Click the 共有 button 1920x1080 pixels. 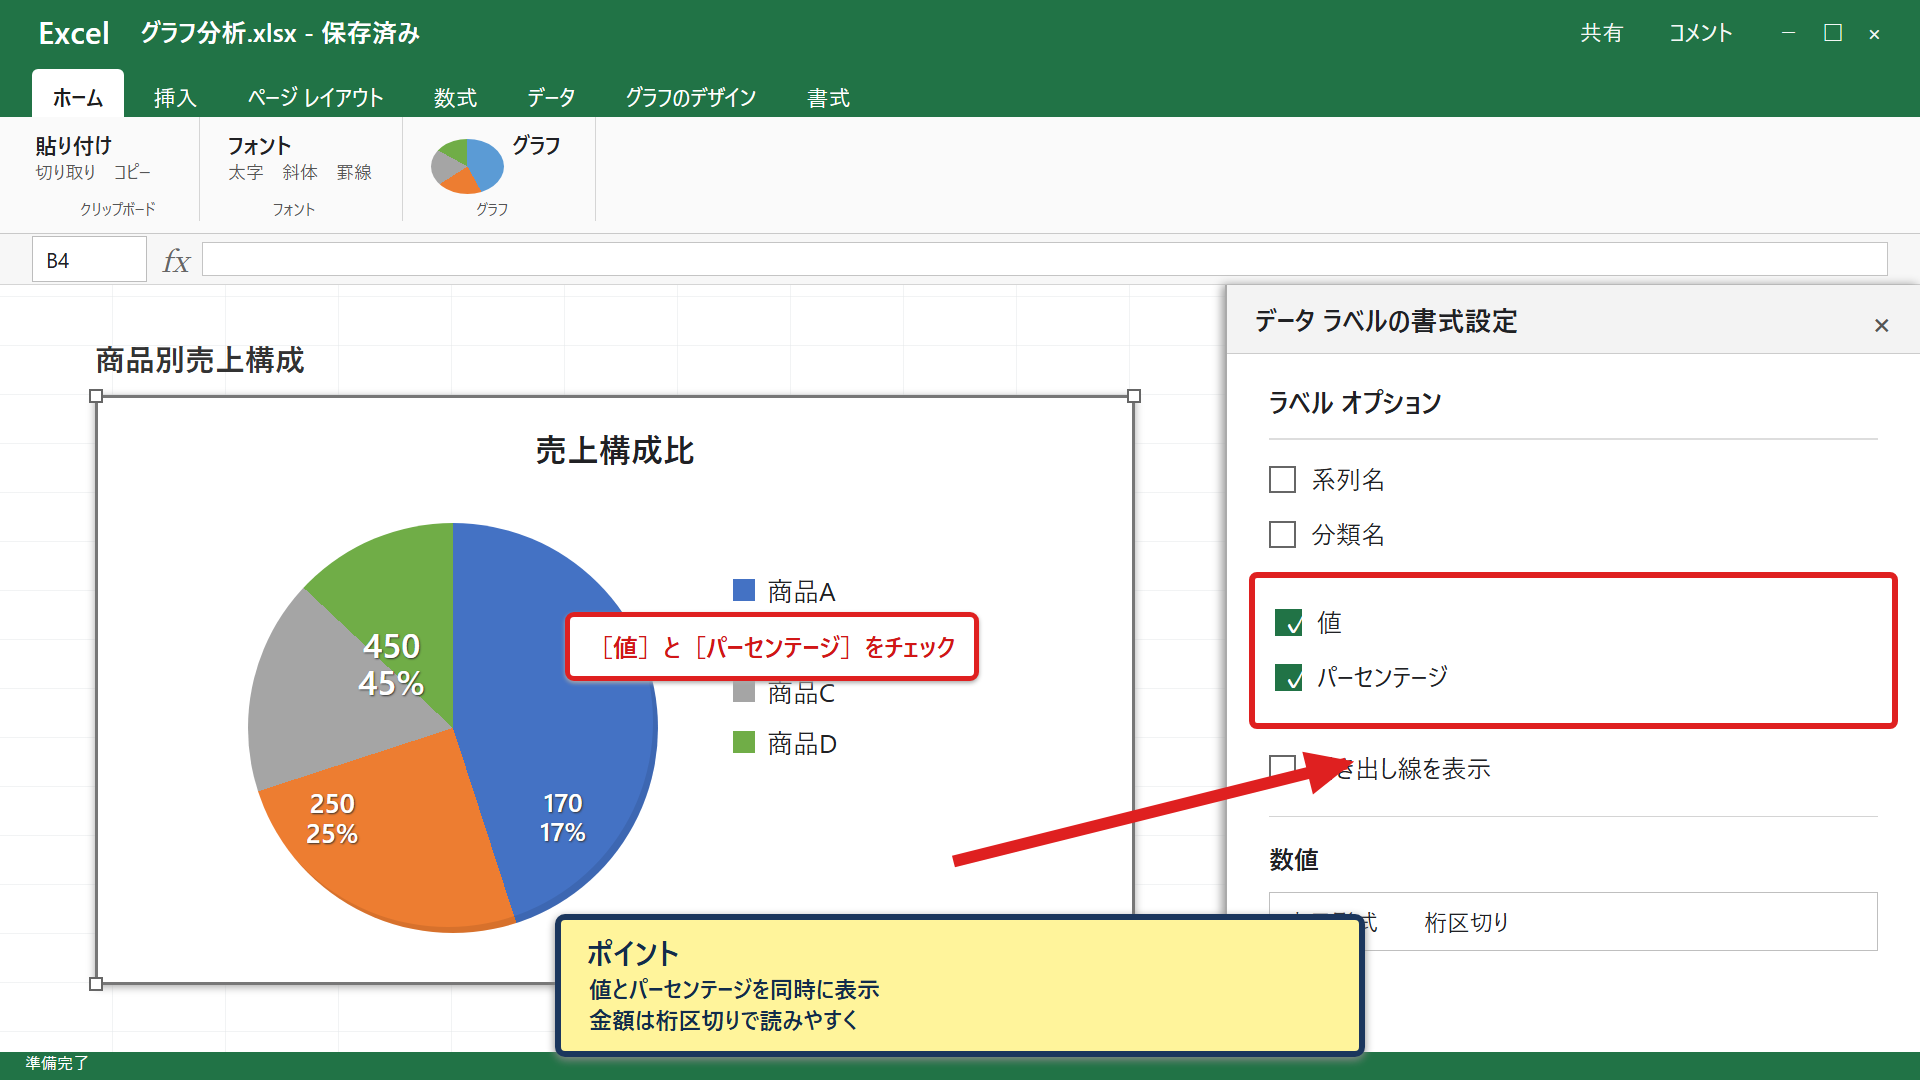1601,33
